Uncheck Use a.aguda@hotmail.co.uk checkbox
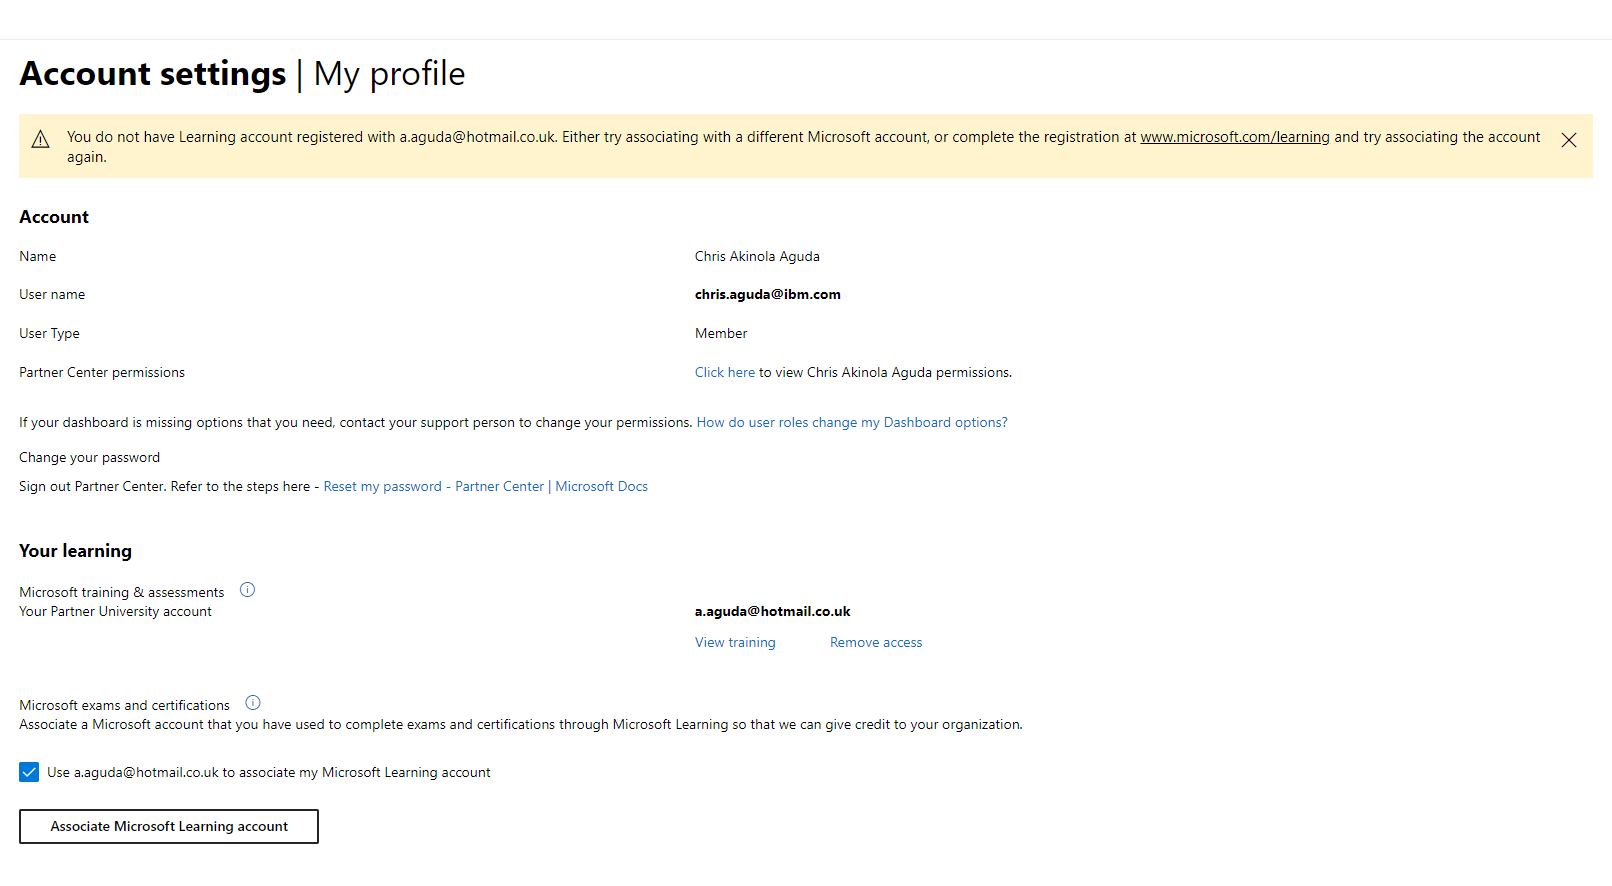1612x886 pixels. tap(29, 772)
